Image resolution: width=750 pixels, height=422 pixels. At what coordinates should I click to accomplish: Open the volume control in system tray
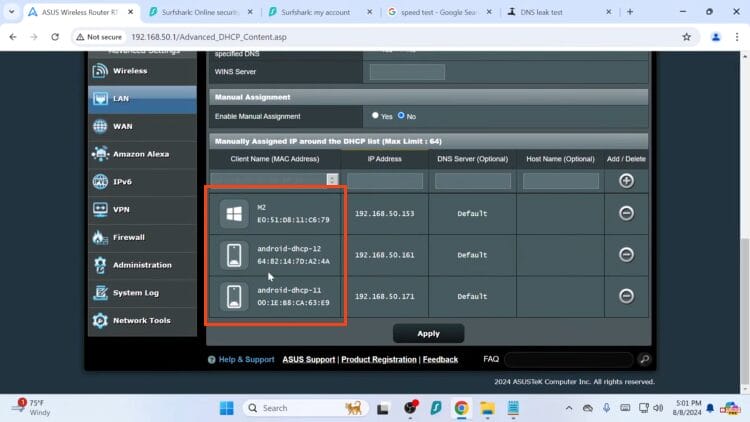click(658, 408)
